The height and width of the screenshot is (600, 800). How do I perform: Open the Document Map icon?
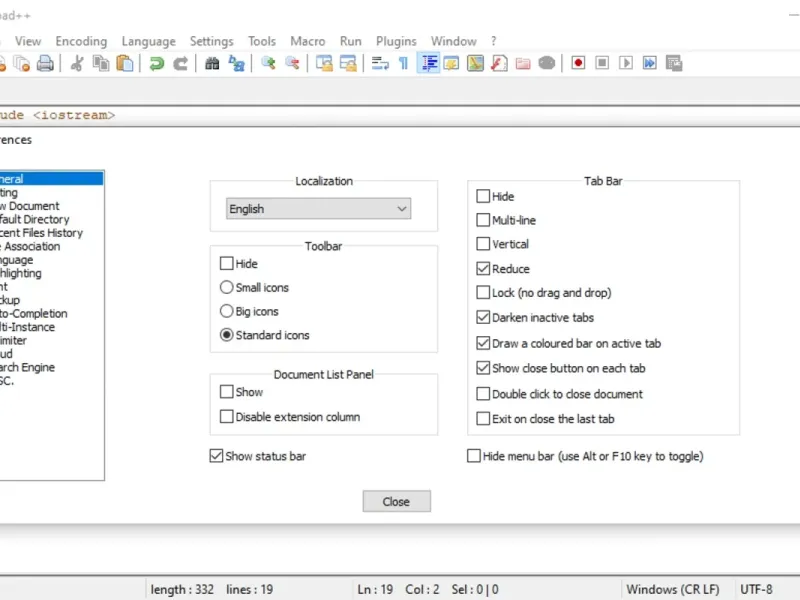tap(475, 63)
